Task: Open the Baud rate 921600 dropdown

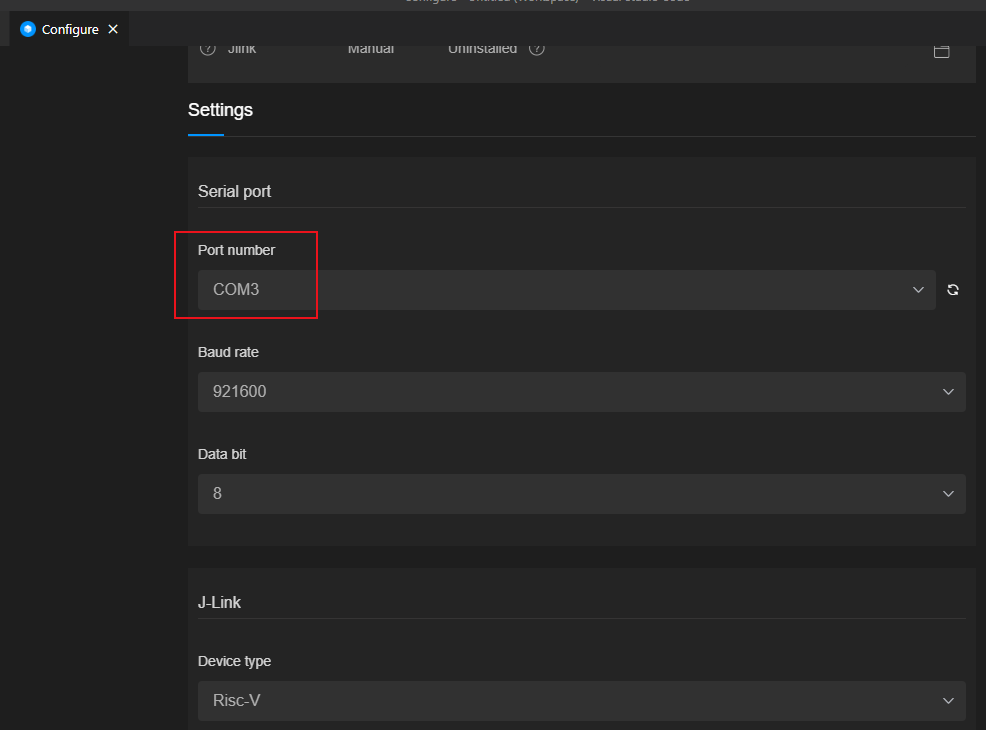Action: pos(582,392)
